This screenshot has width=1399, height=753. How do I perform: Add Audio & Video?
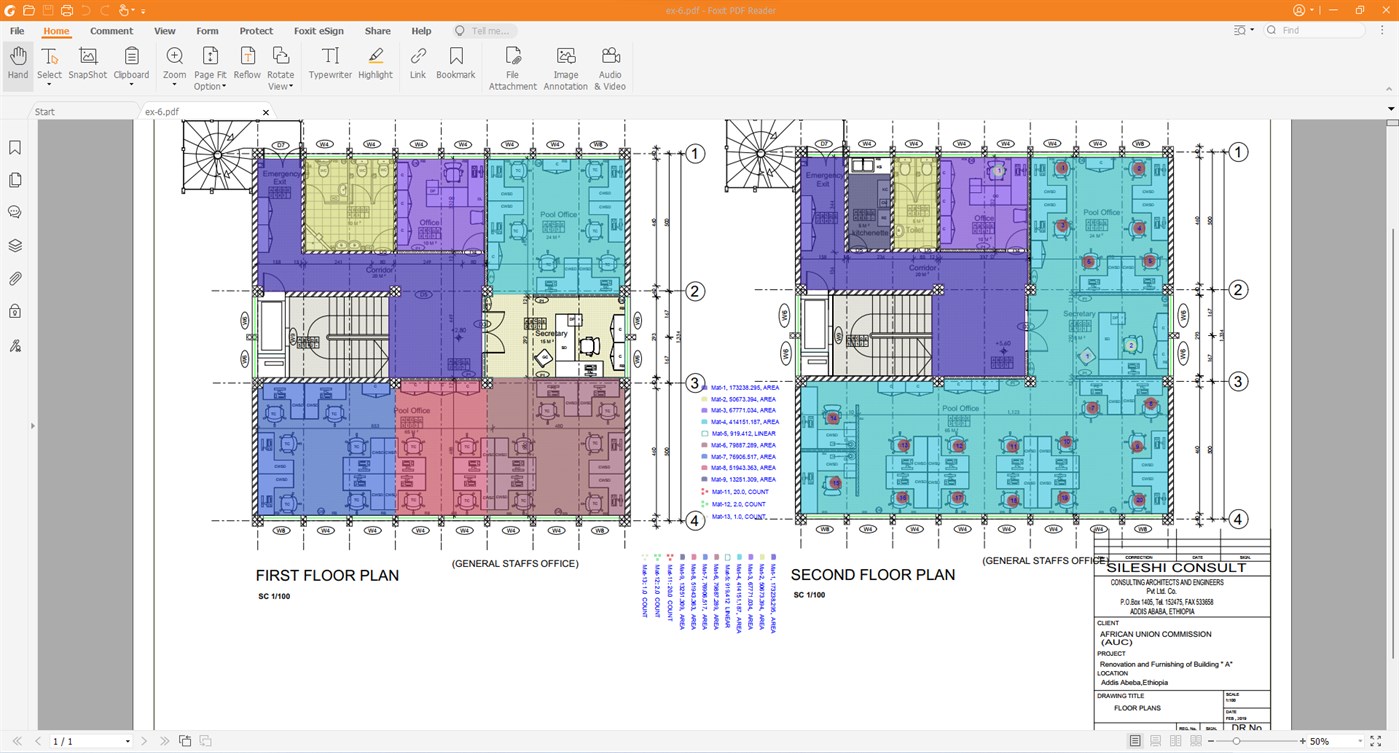click(x=610, y=67)
